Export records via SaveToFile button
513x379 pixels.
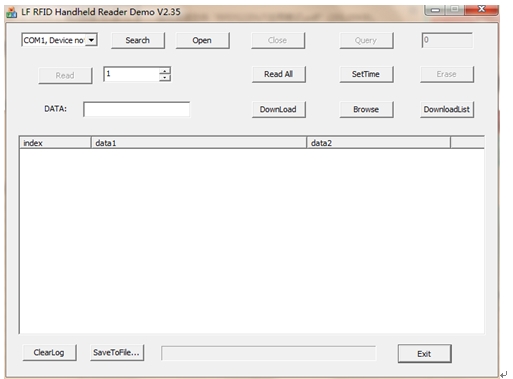[x=117, y=353]
